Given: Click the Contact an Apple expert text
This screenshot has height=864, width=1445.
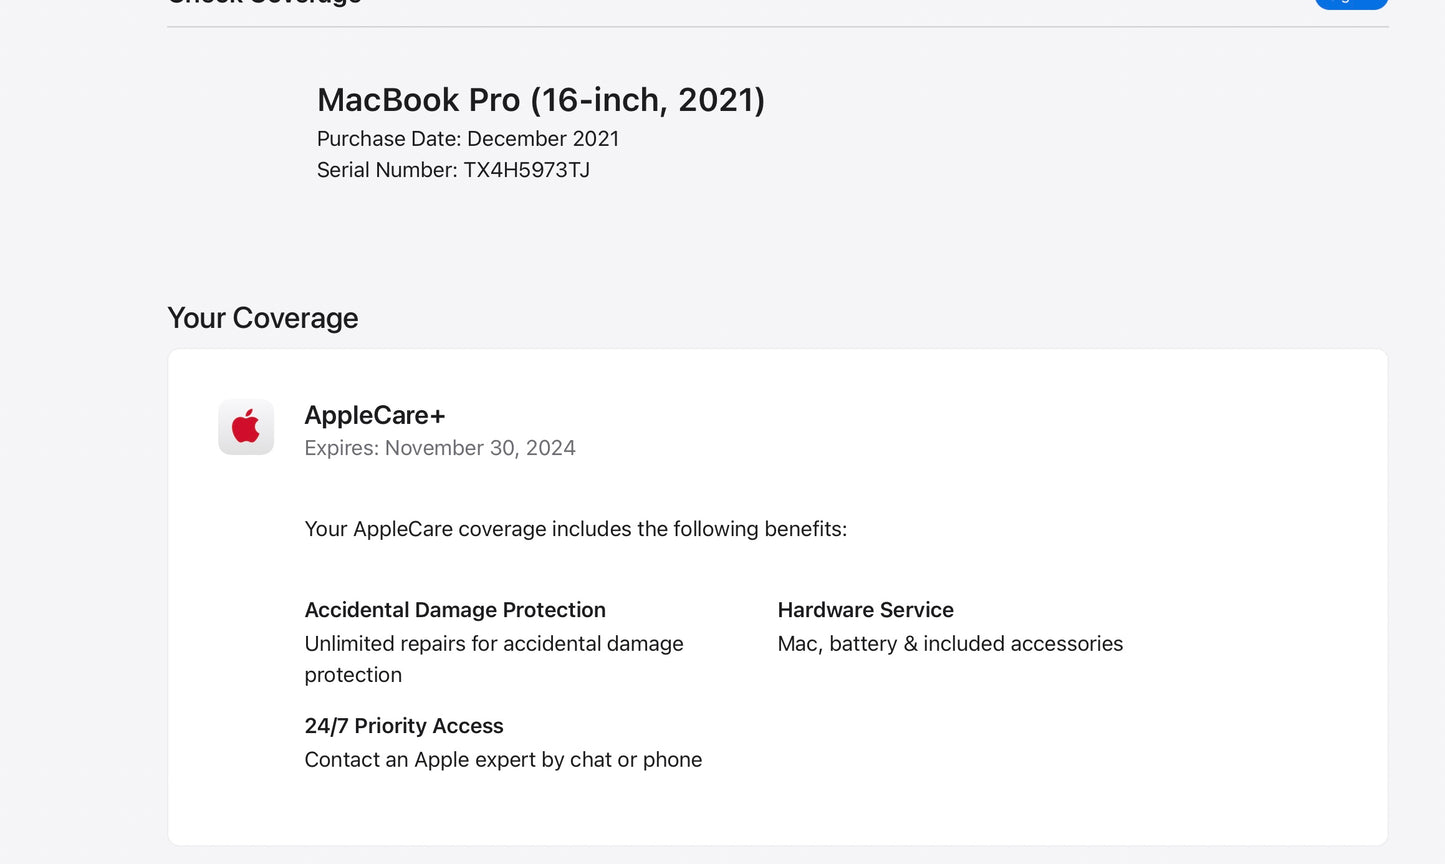Looking at the screenshot, I should [503, 759].
